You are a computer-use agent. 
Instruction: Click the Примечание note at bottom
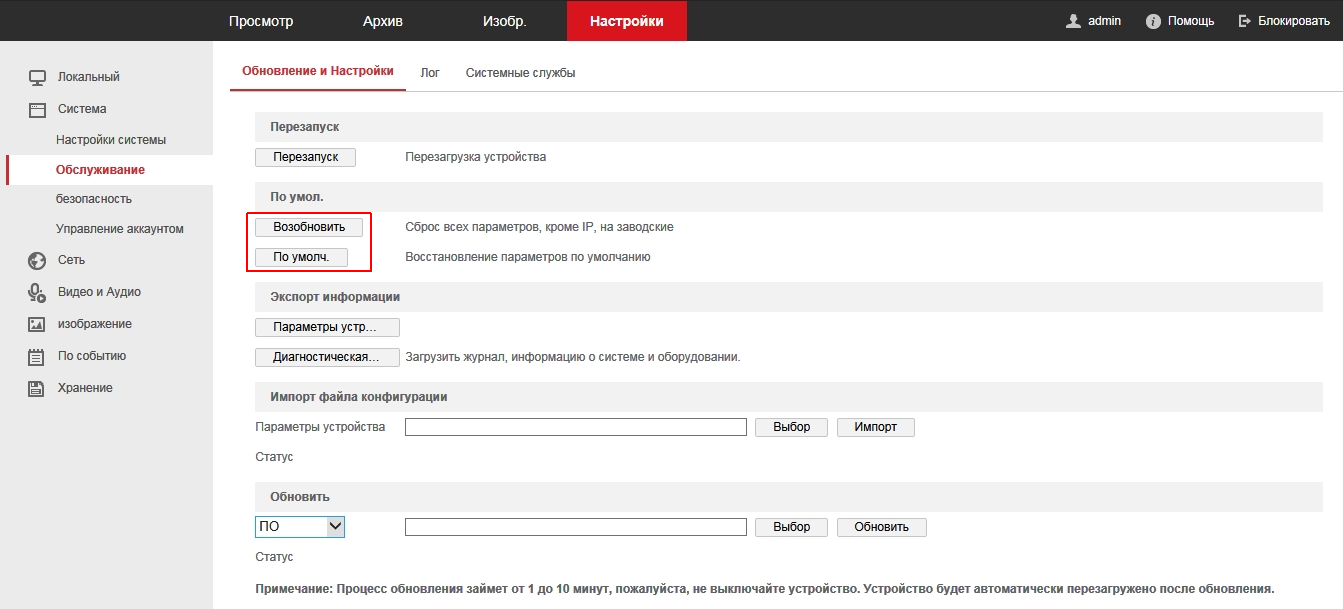point(765,589)
